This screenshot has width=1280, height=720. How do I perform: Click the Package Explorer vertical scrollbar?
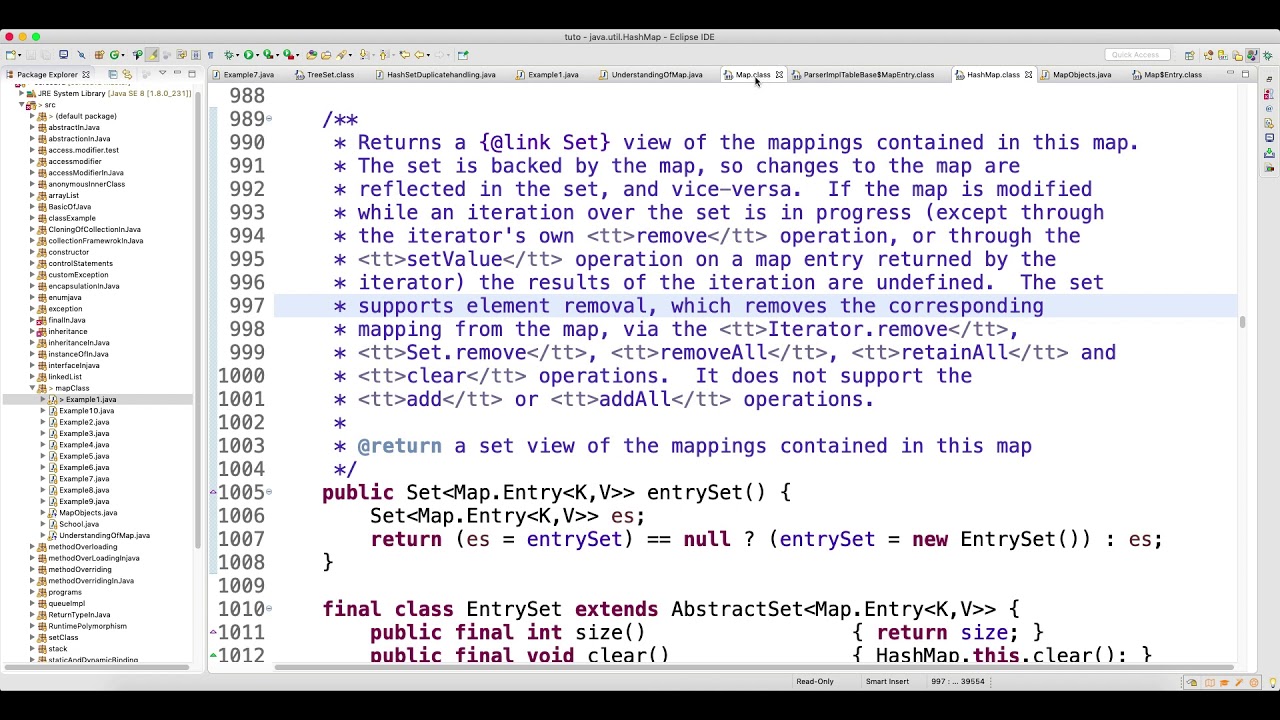[196, 320]
